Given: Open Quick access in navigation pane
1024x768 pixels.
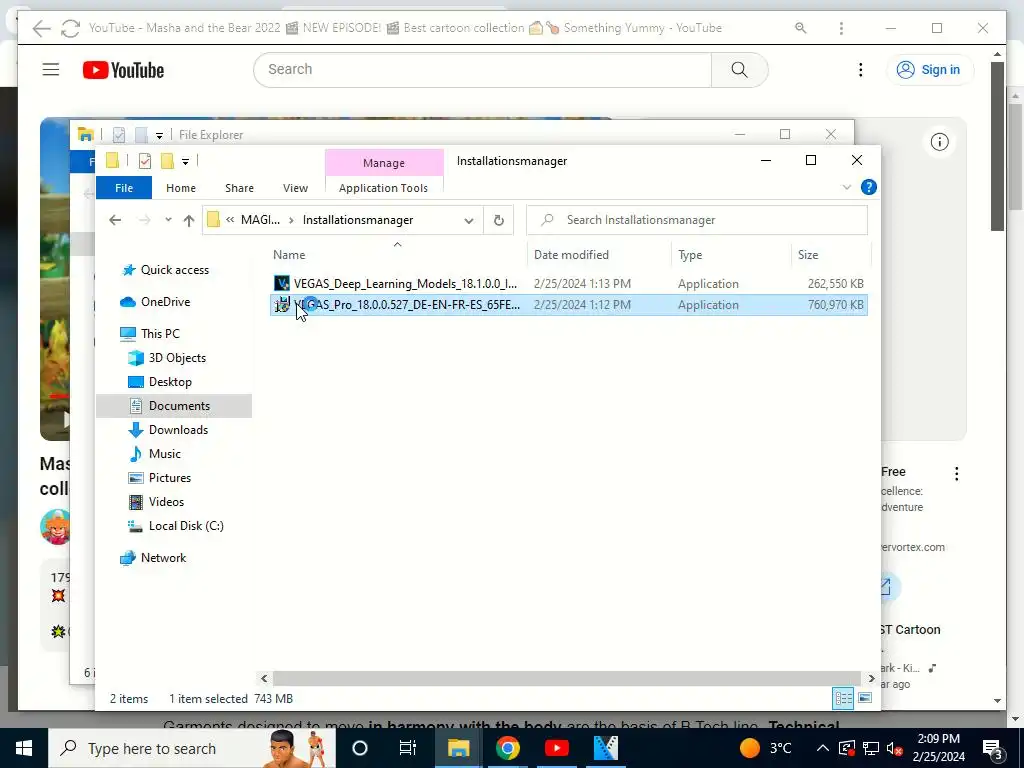Looking at the screenshot, I should pyautogui.click(x=174, y=270).
